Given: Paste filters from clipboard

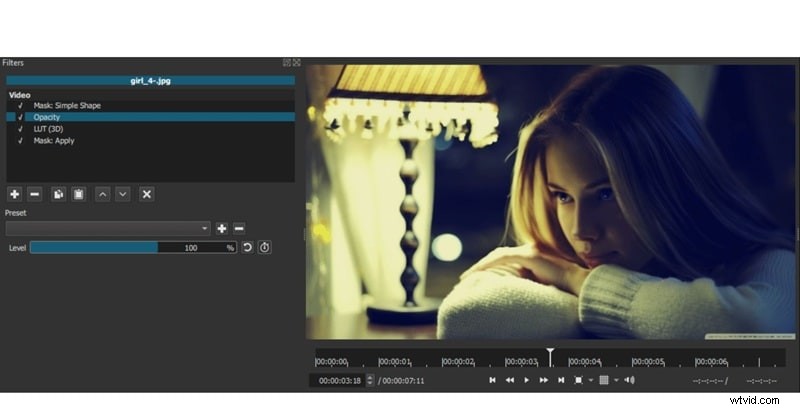Looking at the screenshot, I should [79, 194].
